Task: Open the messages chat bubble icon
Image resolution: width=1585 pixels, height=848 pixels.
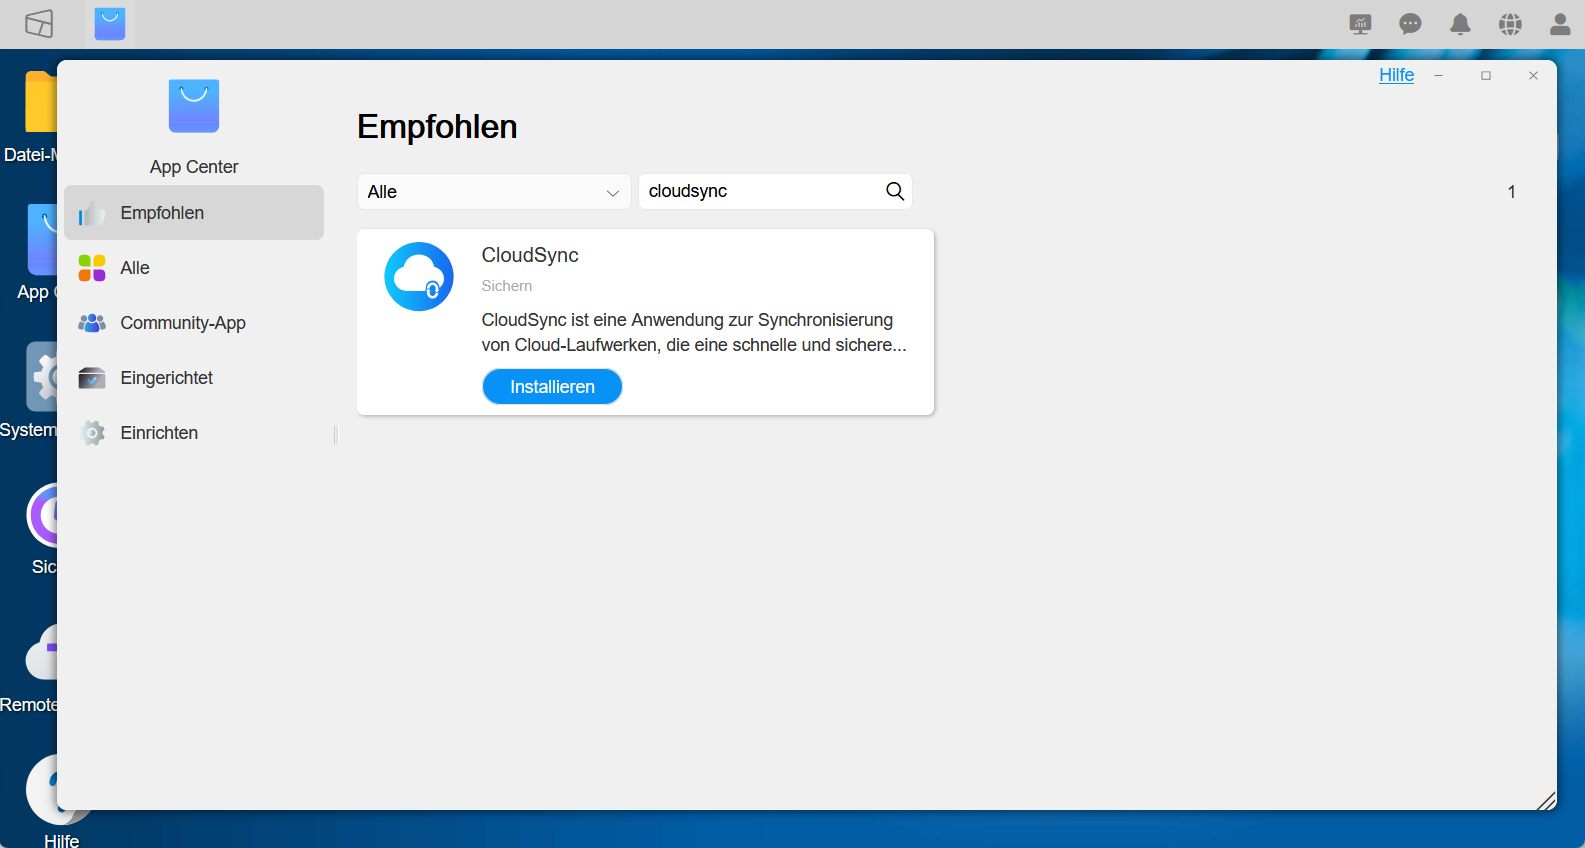Action: [1410, 24]
